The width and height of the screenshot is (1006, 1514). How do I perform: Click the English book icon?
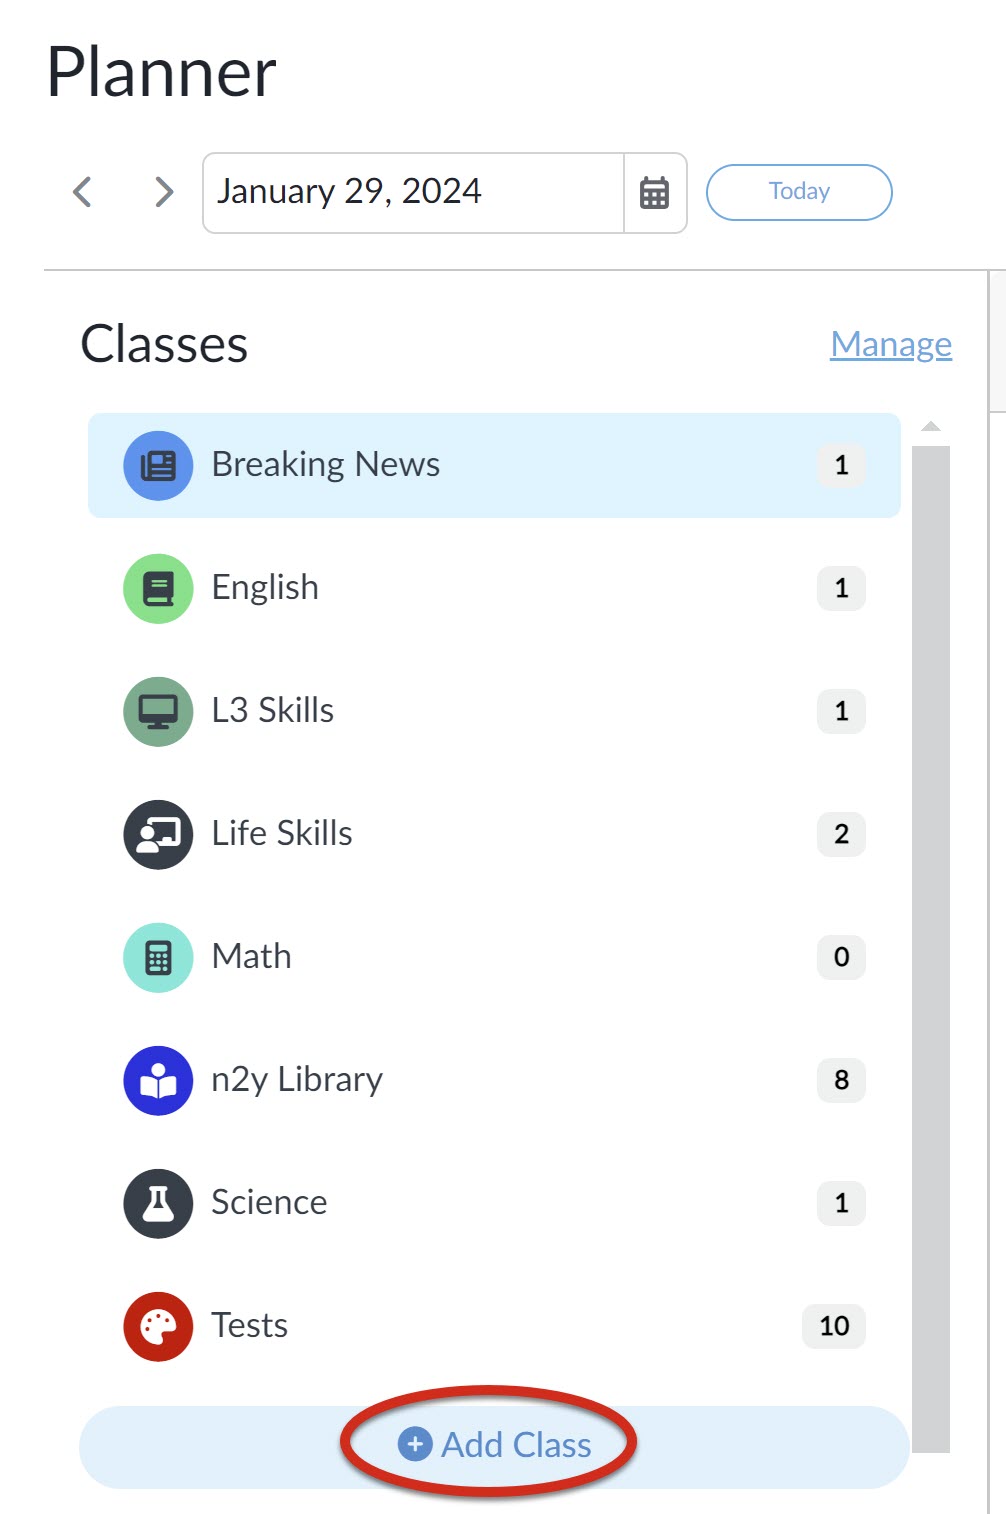[x=158, y=588]
